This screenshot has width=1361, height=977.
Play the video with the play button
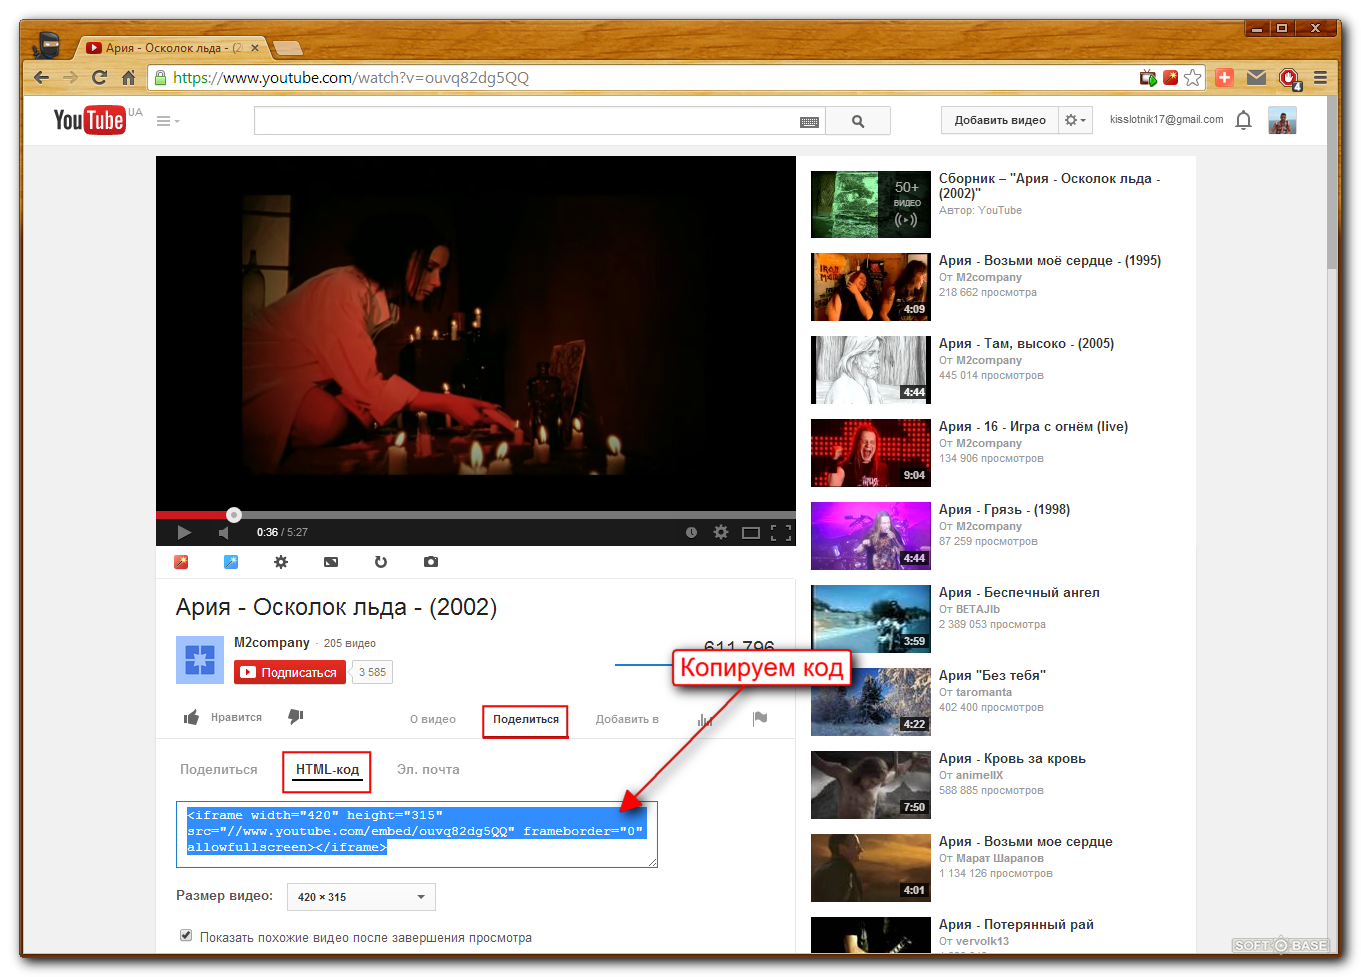184,532
